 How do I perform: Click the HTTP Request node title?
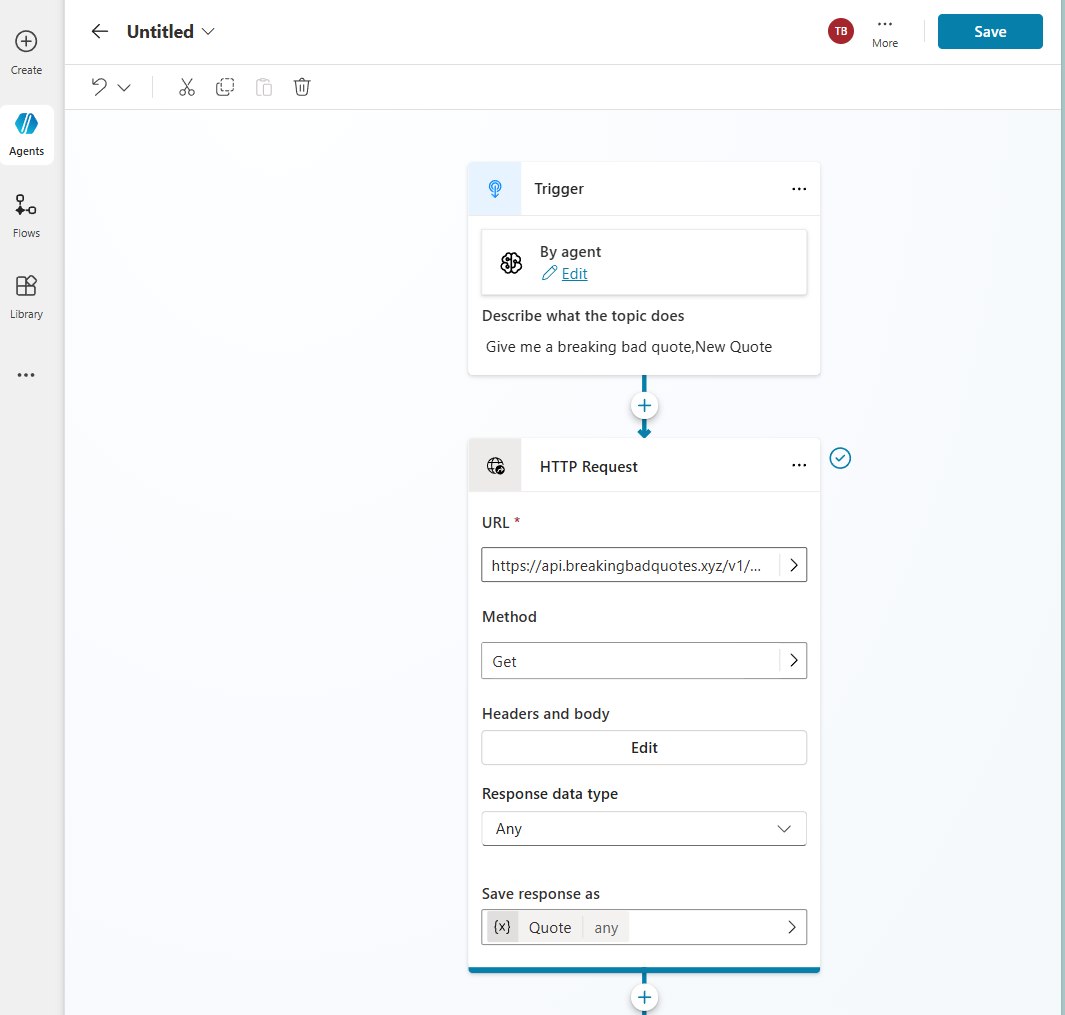[x=588, y=467]
